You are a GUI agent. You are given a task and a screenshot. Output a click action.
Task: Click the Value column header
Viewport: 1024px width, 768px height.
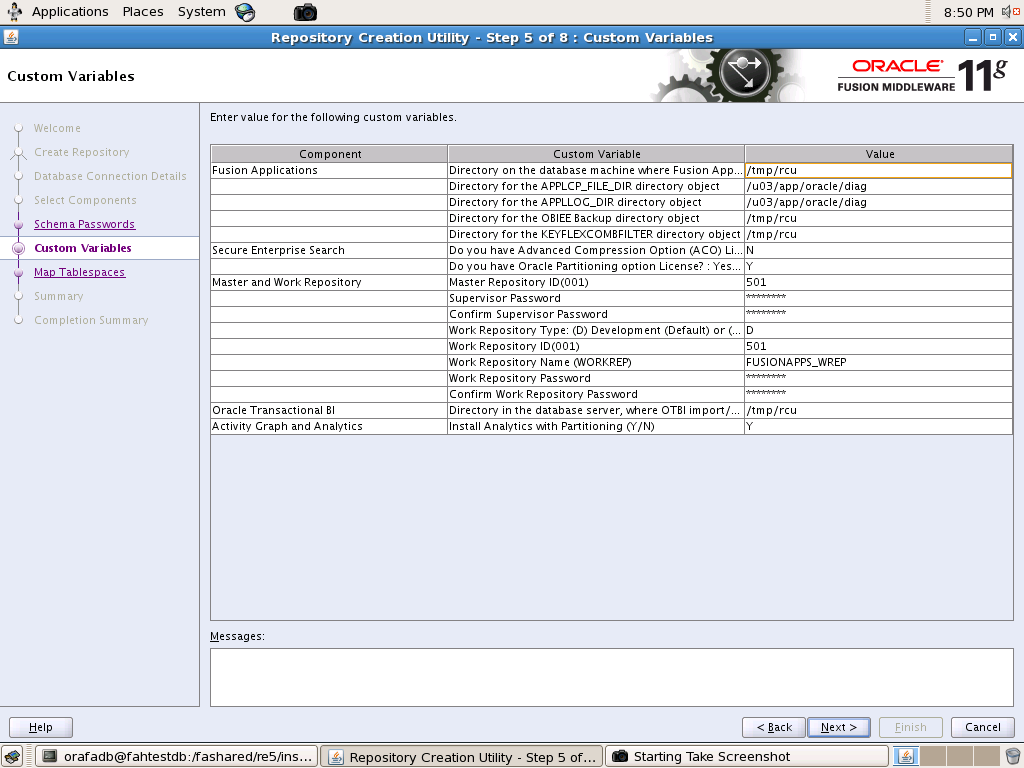click(879, 154)
